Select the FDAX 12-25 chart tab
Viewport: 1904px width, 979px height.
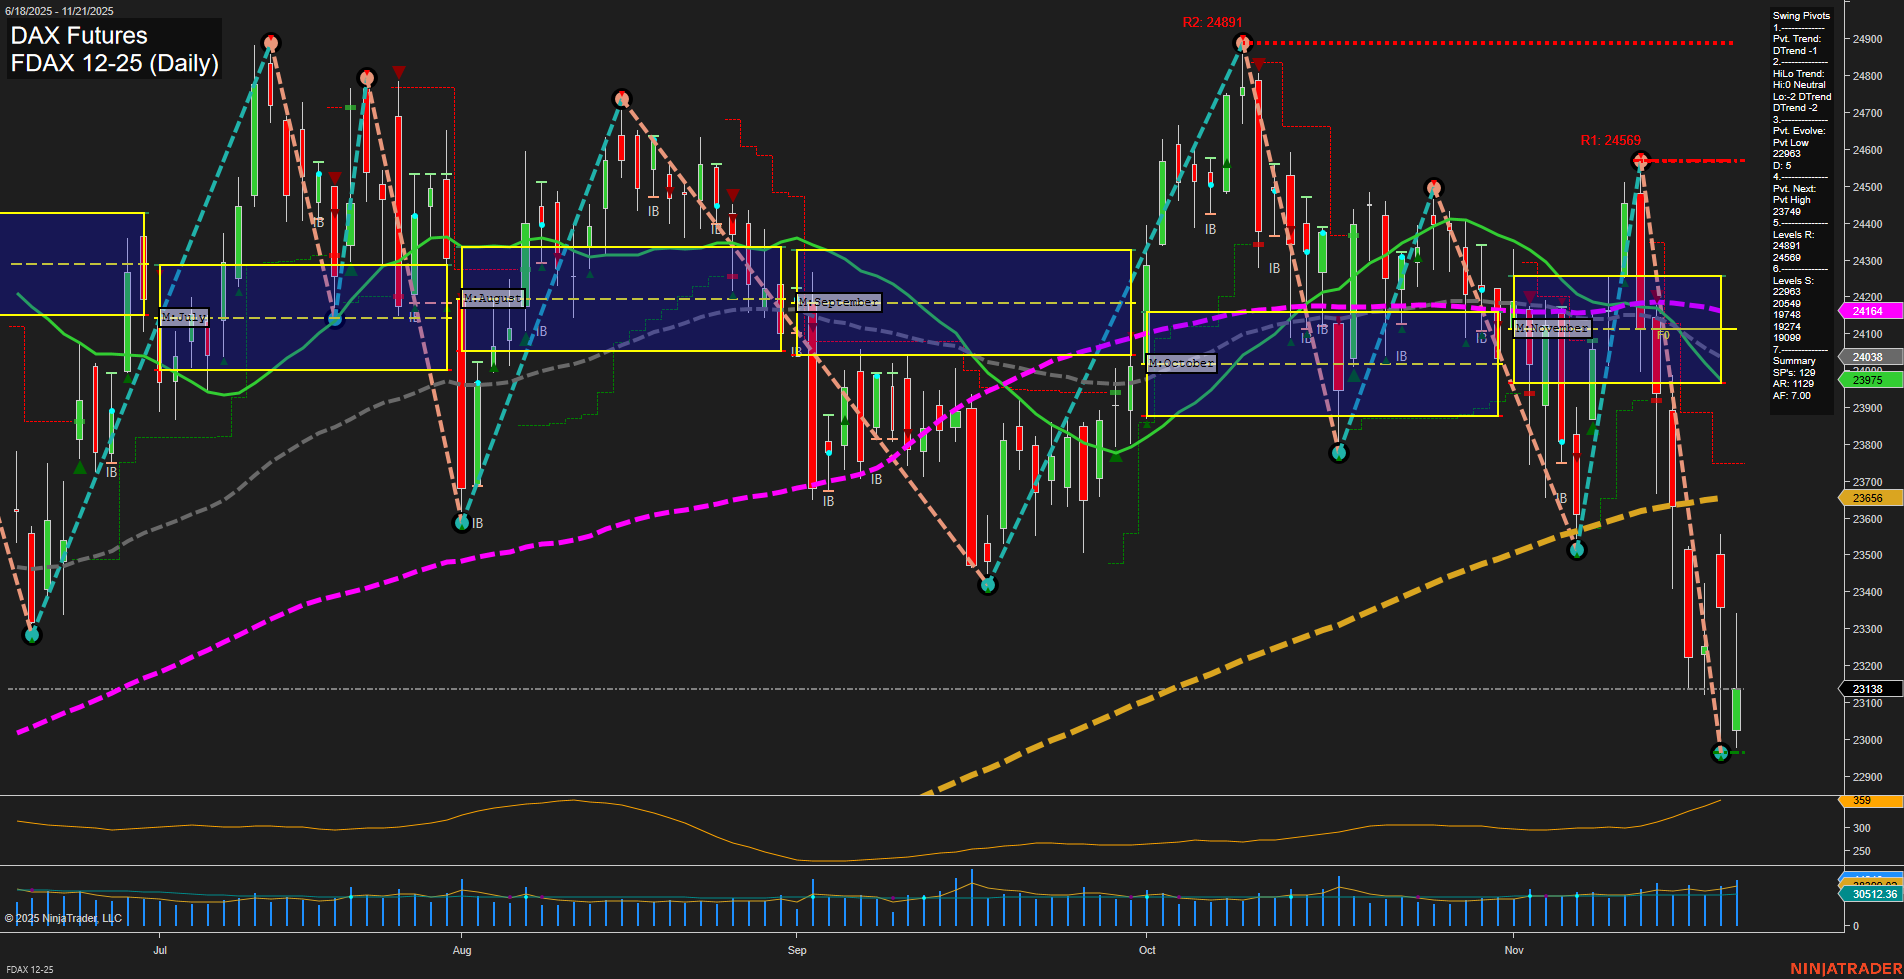point(29,970)
